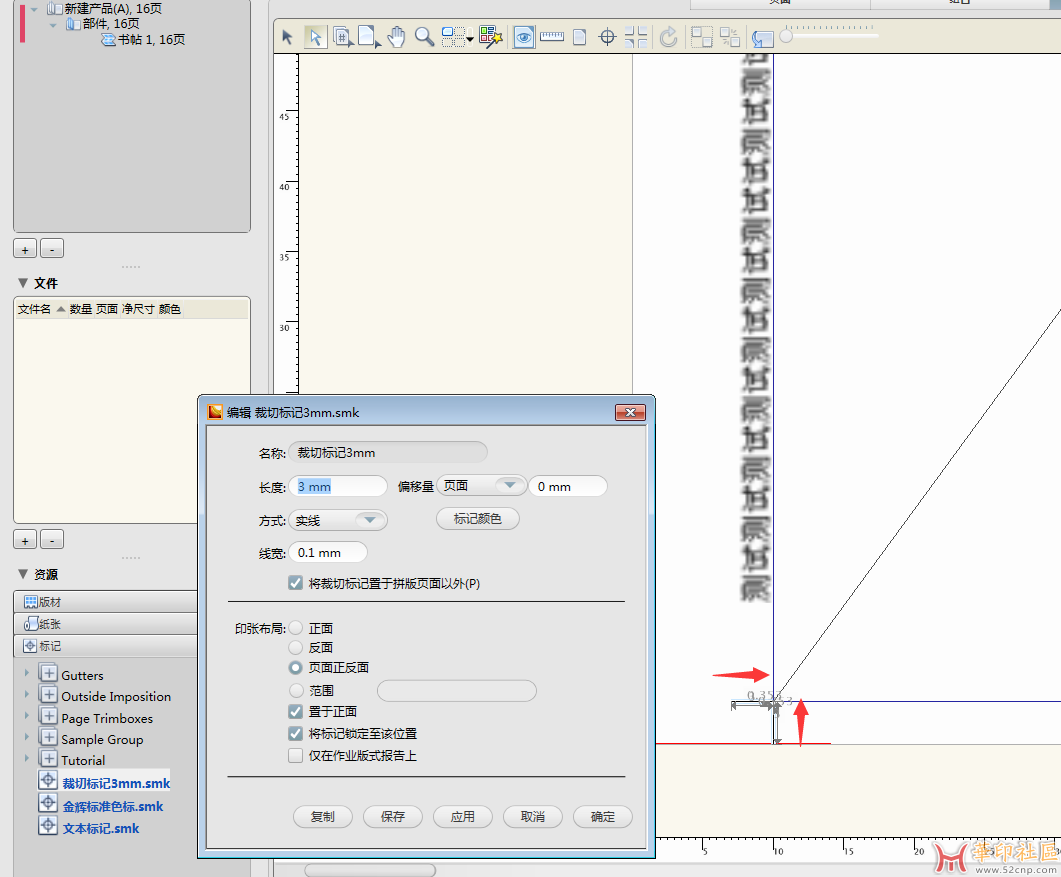Select the white arrow direct-selection tool
The height and width of the screenshot is (877, 1061).
[315, 37]
